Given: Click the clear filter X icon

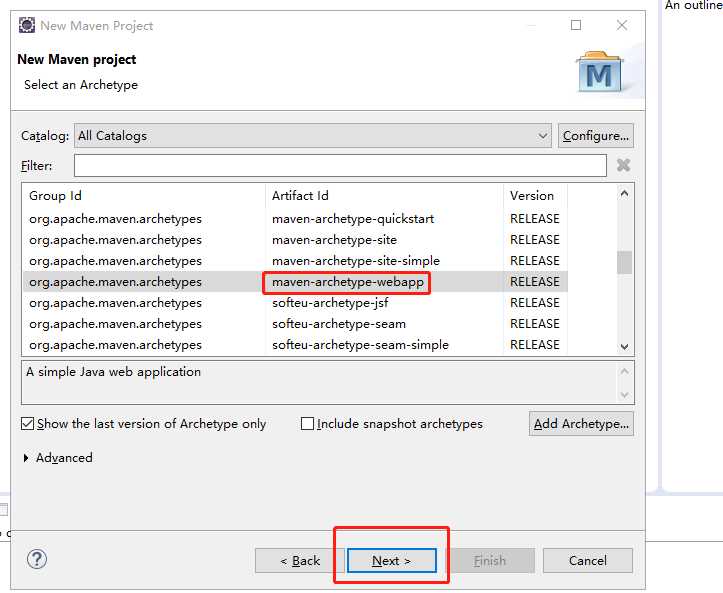Looking at the screenshot, I should (x=623, y=165).
